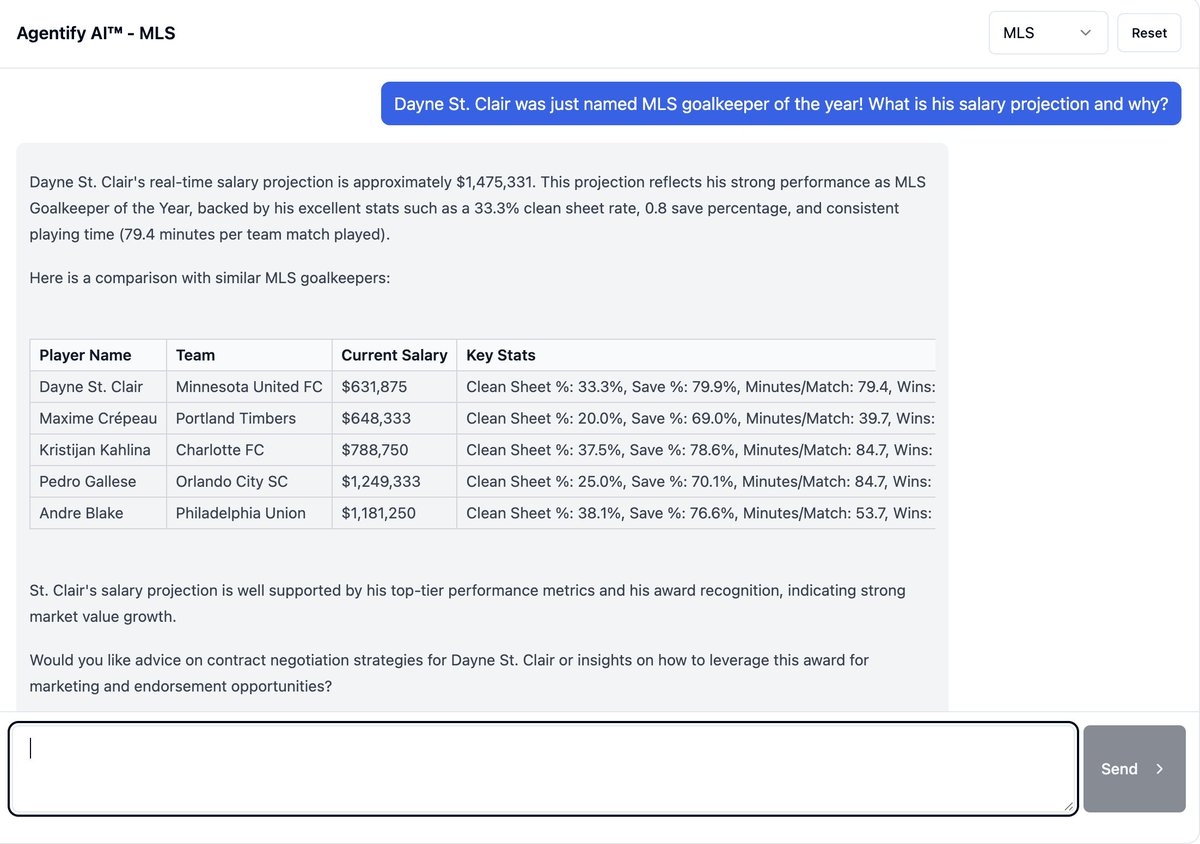Select Kristijan Kahlina's Charlotte FC cell
This screenshot has width=1200, height=844.
point(219,450)
